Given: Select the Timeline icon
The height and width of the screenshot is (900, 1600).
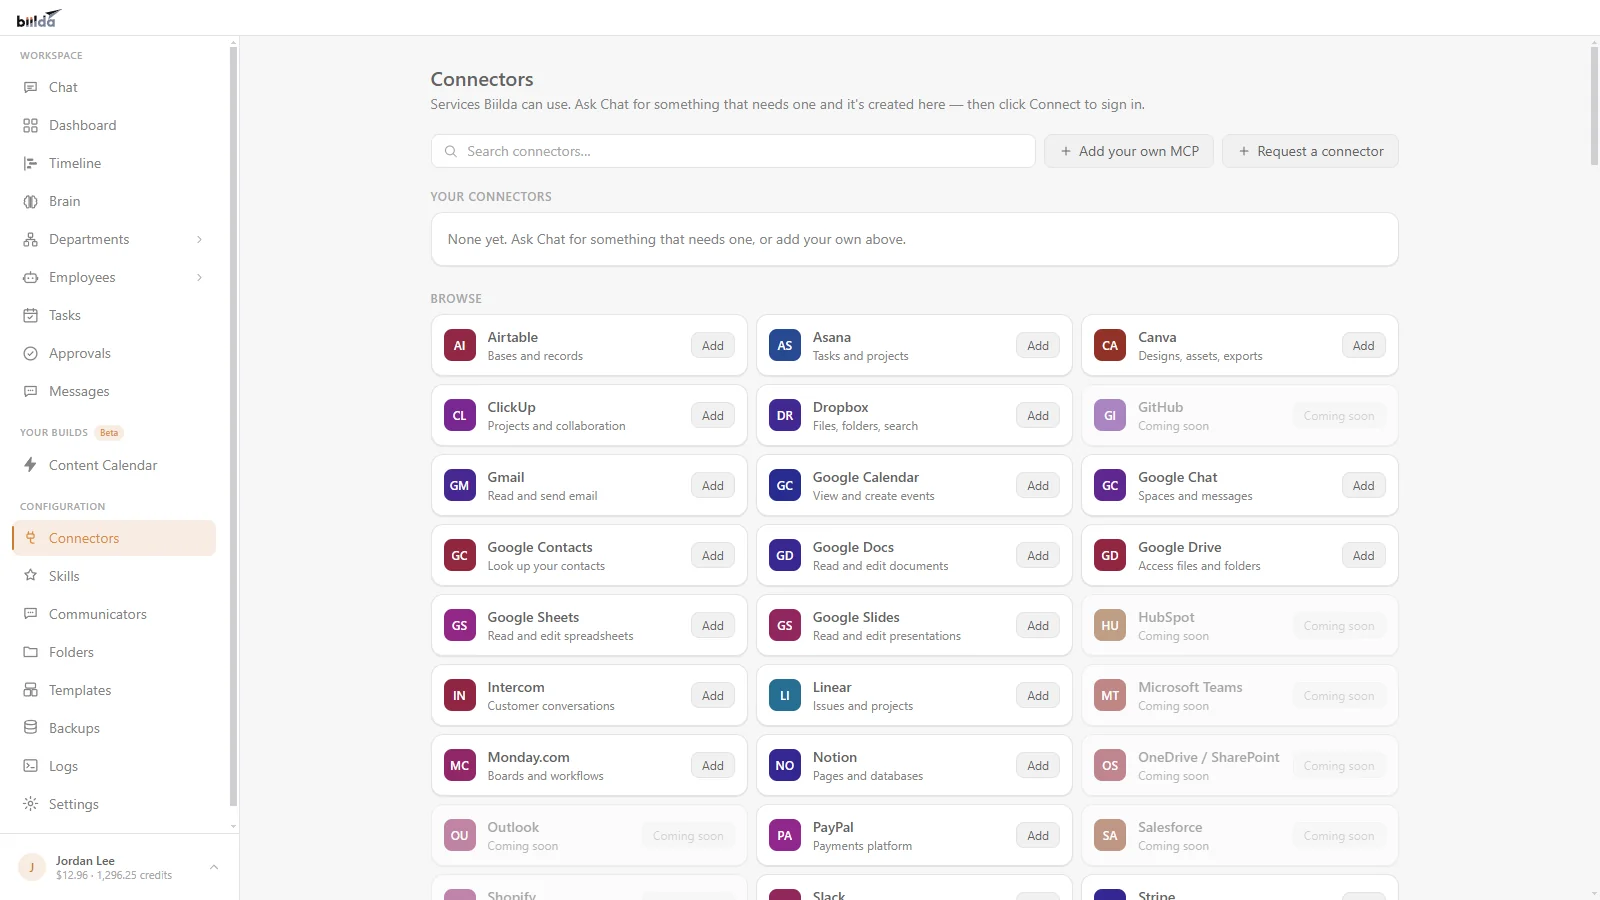Looking at the screenshot, I should point(30,163).
